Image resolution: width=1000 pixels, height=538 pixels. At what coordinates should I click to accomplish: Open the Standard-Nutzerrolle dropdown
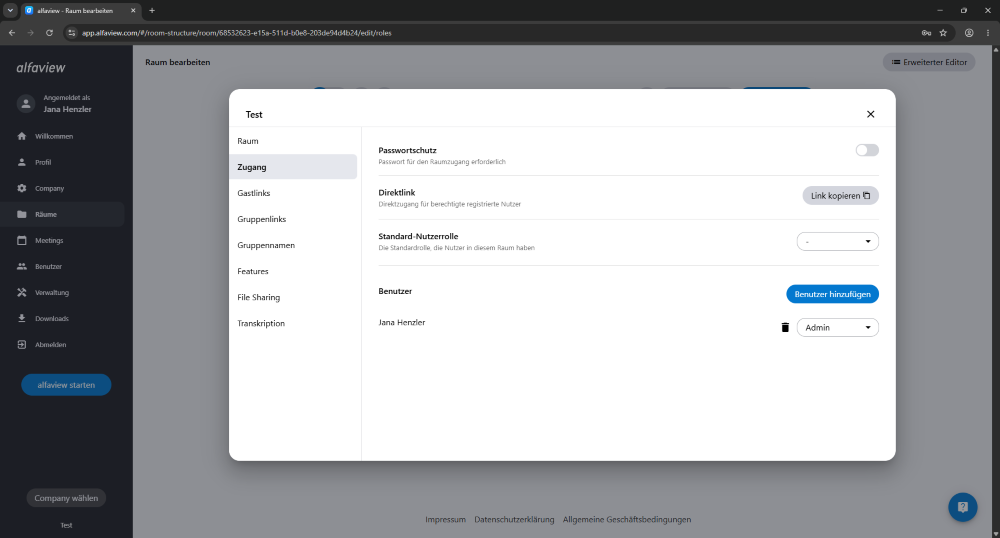point(837,242)
